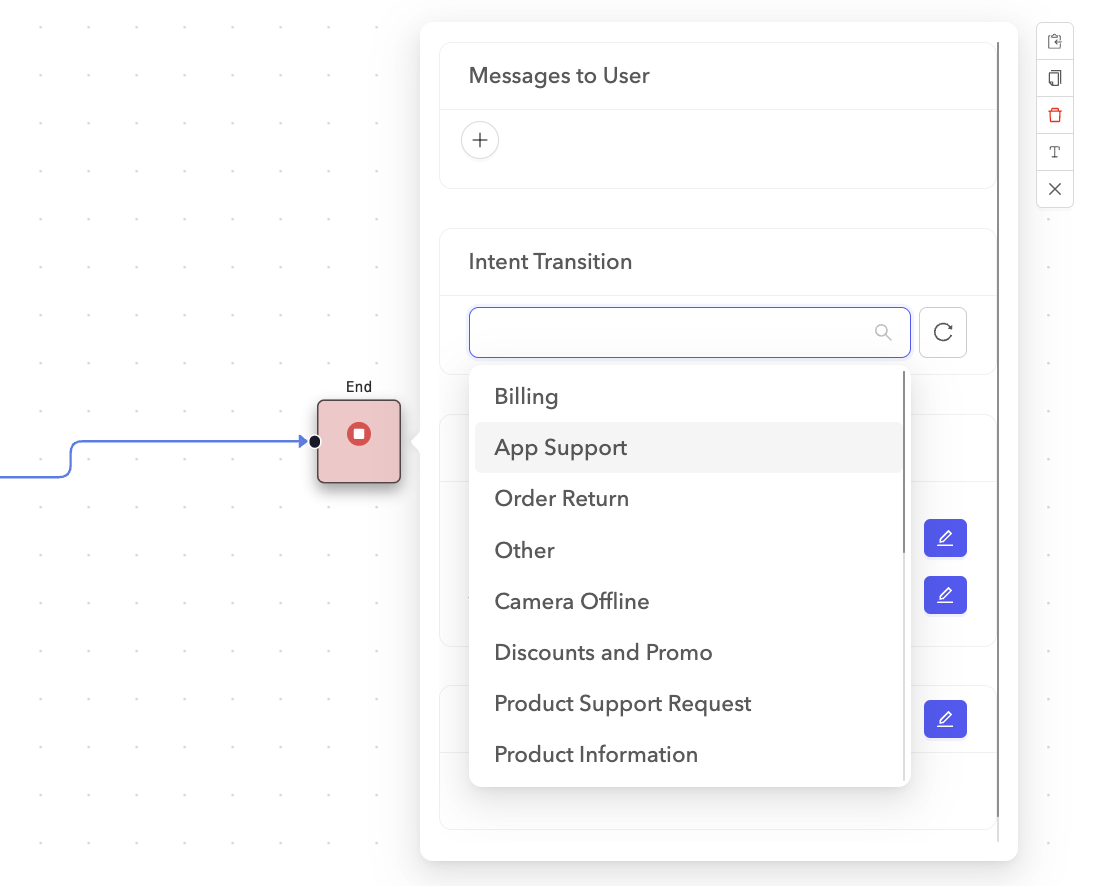Add a message with plus button

[x=480, y=140]
